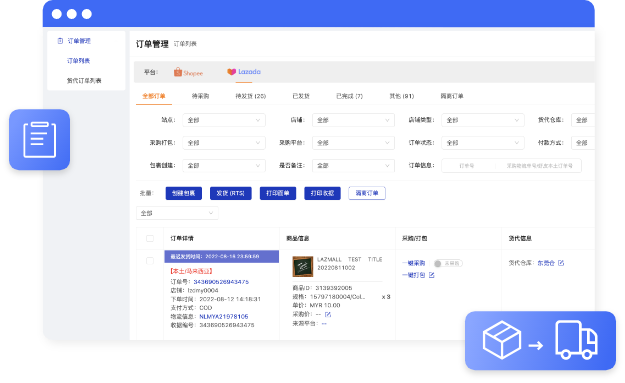The height and width of the screenshot is (383, 625).
Task: Tick the select-all checkbox in table header
Action: point(150,238)
